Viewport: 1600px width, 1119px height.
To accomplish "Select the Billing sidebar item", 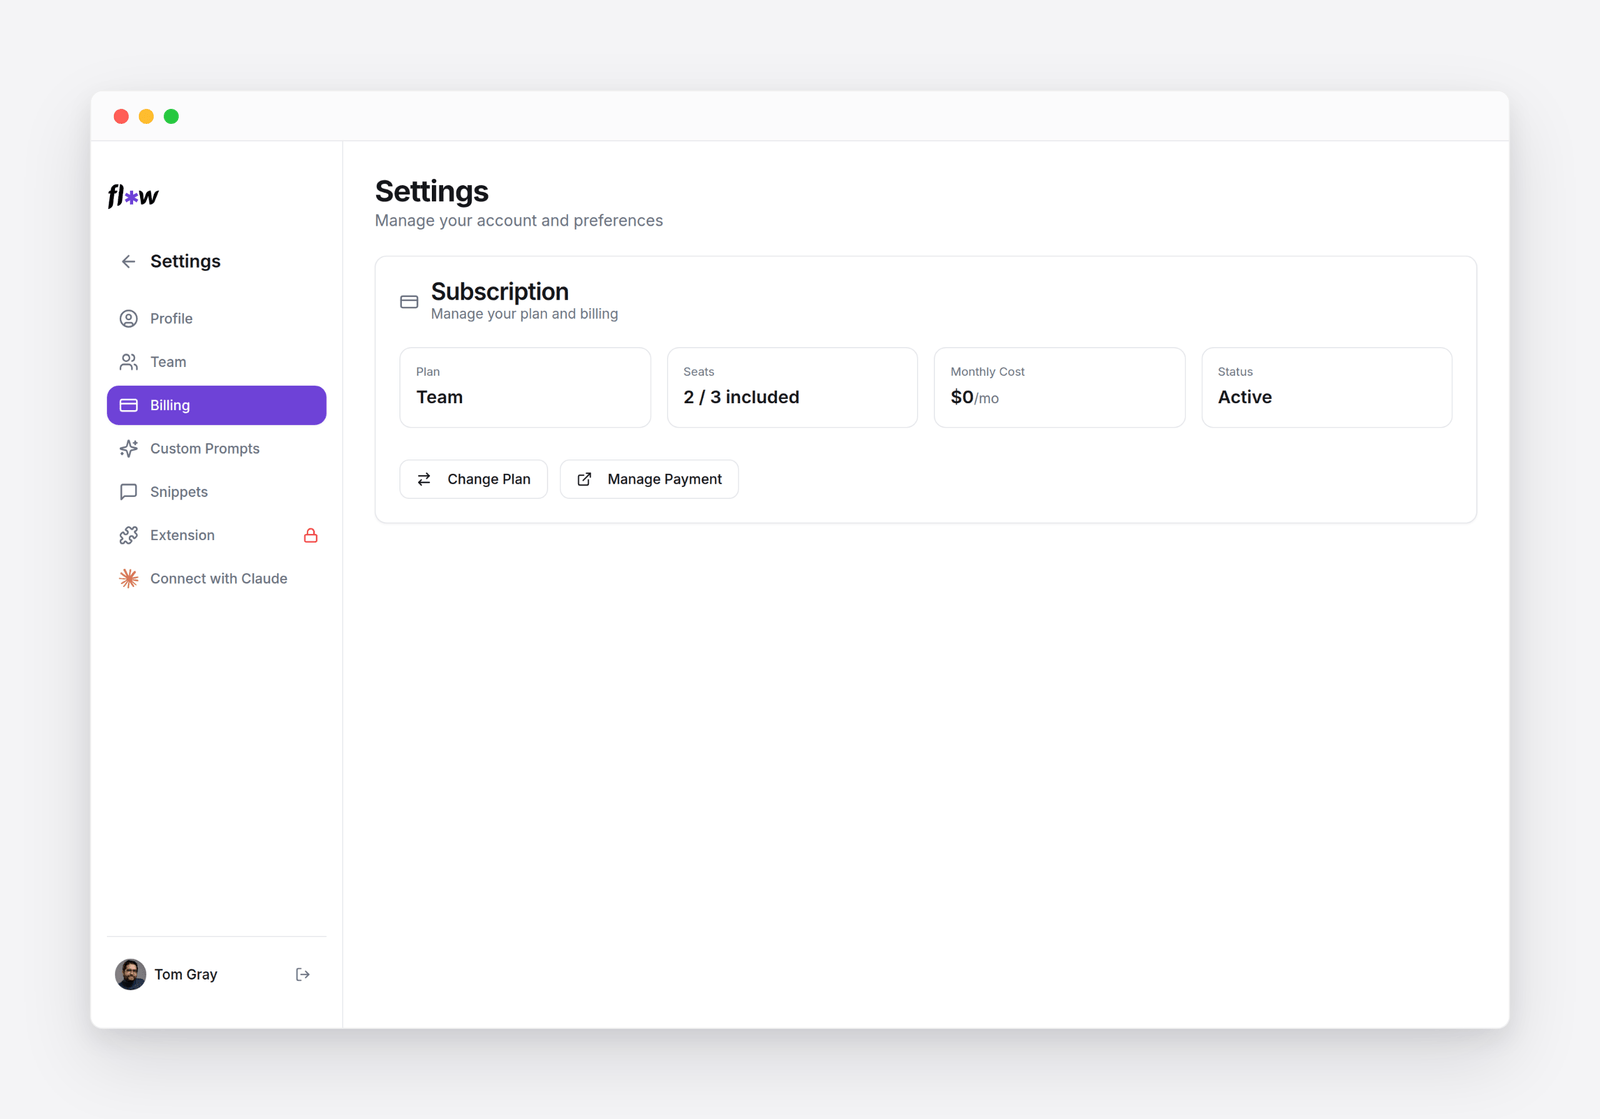I will 217,405.
